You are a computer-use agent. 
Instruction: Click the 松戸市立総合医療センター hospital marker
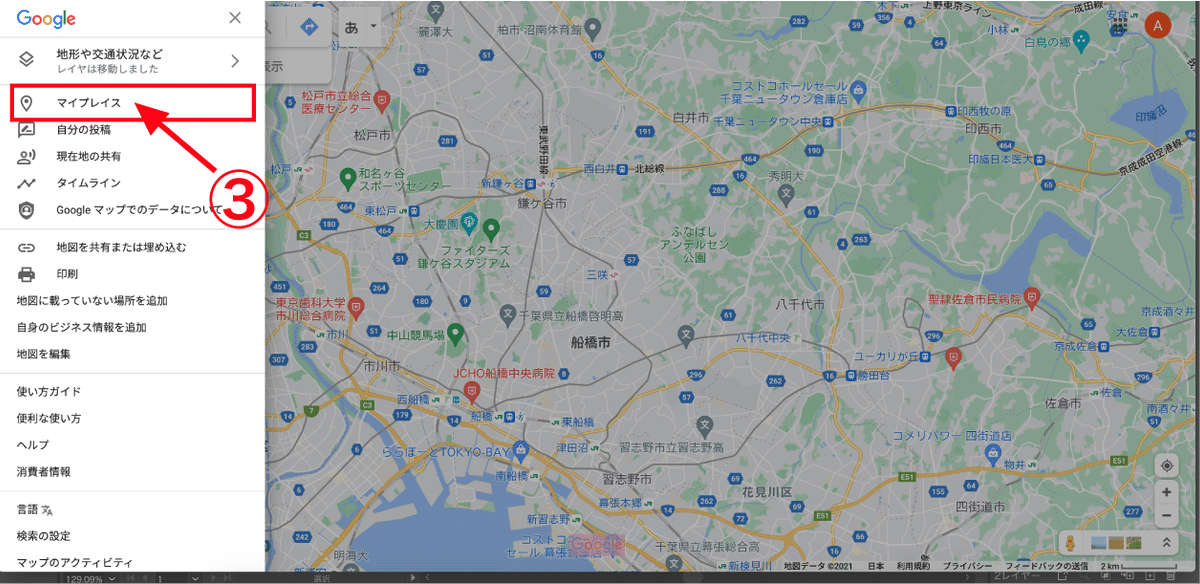pos(383,101)
